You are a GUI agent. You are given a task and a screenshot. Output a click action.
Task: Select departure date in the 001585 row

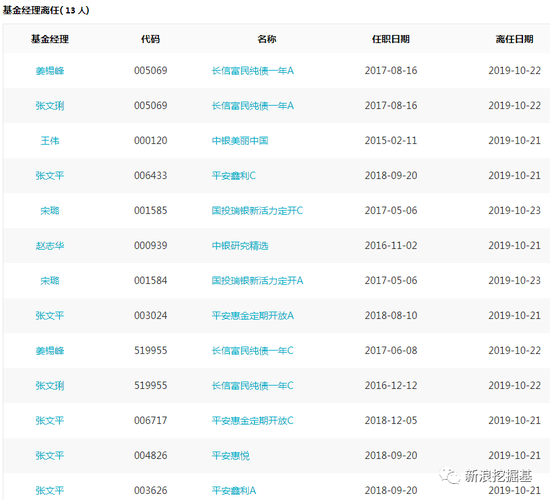pyautogui.click(x=515, y=211)
